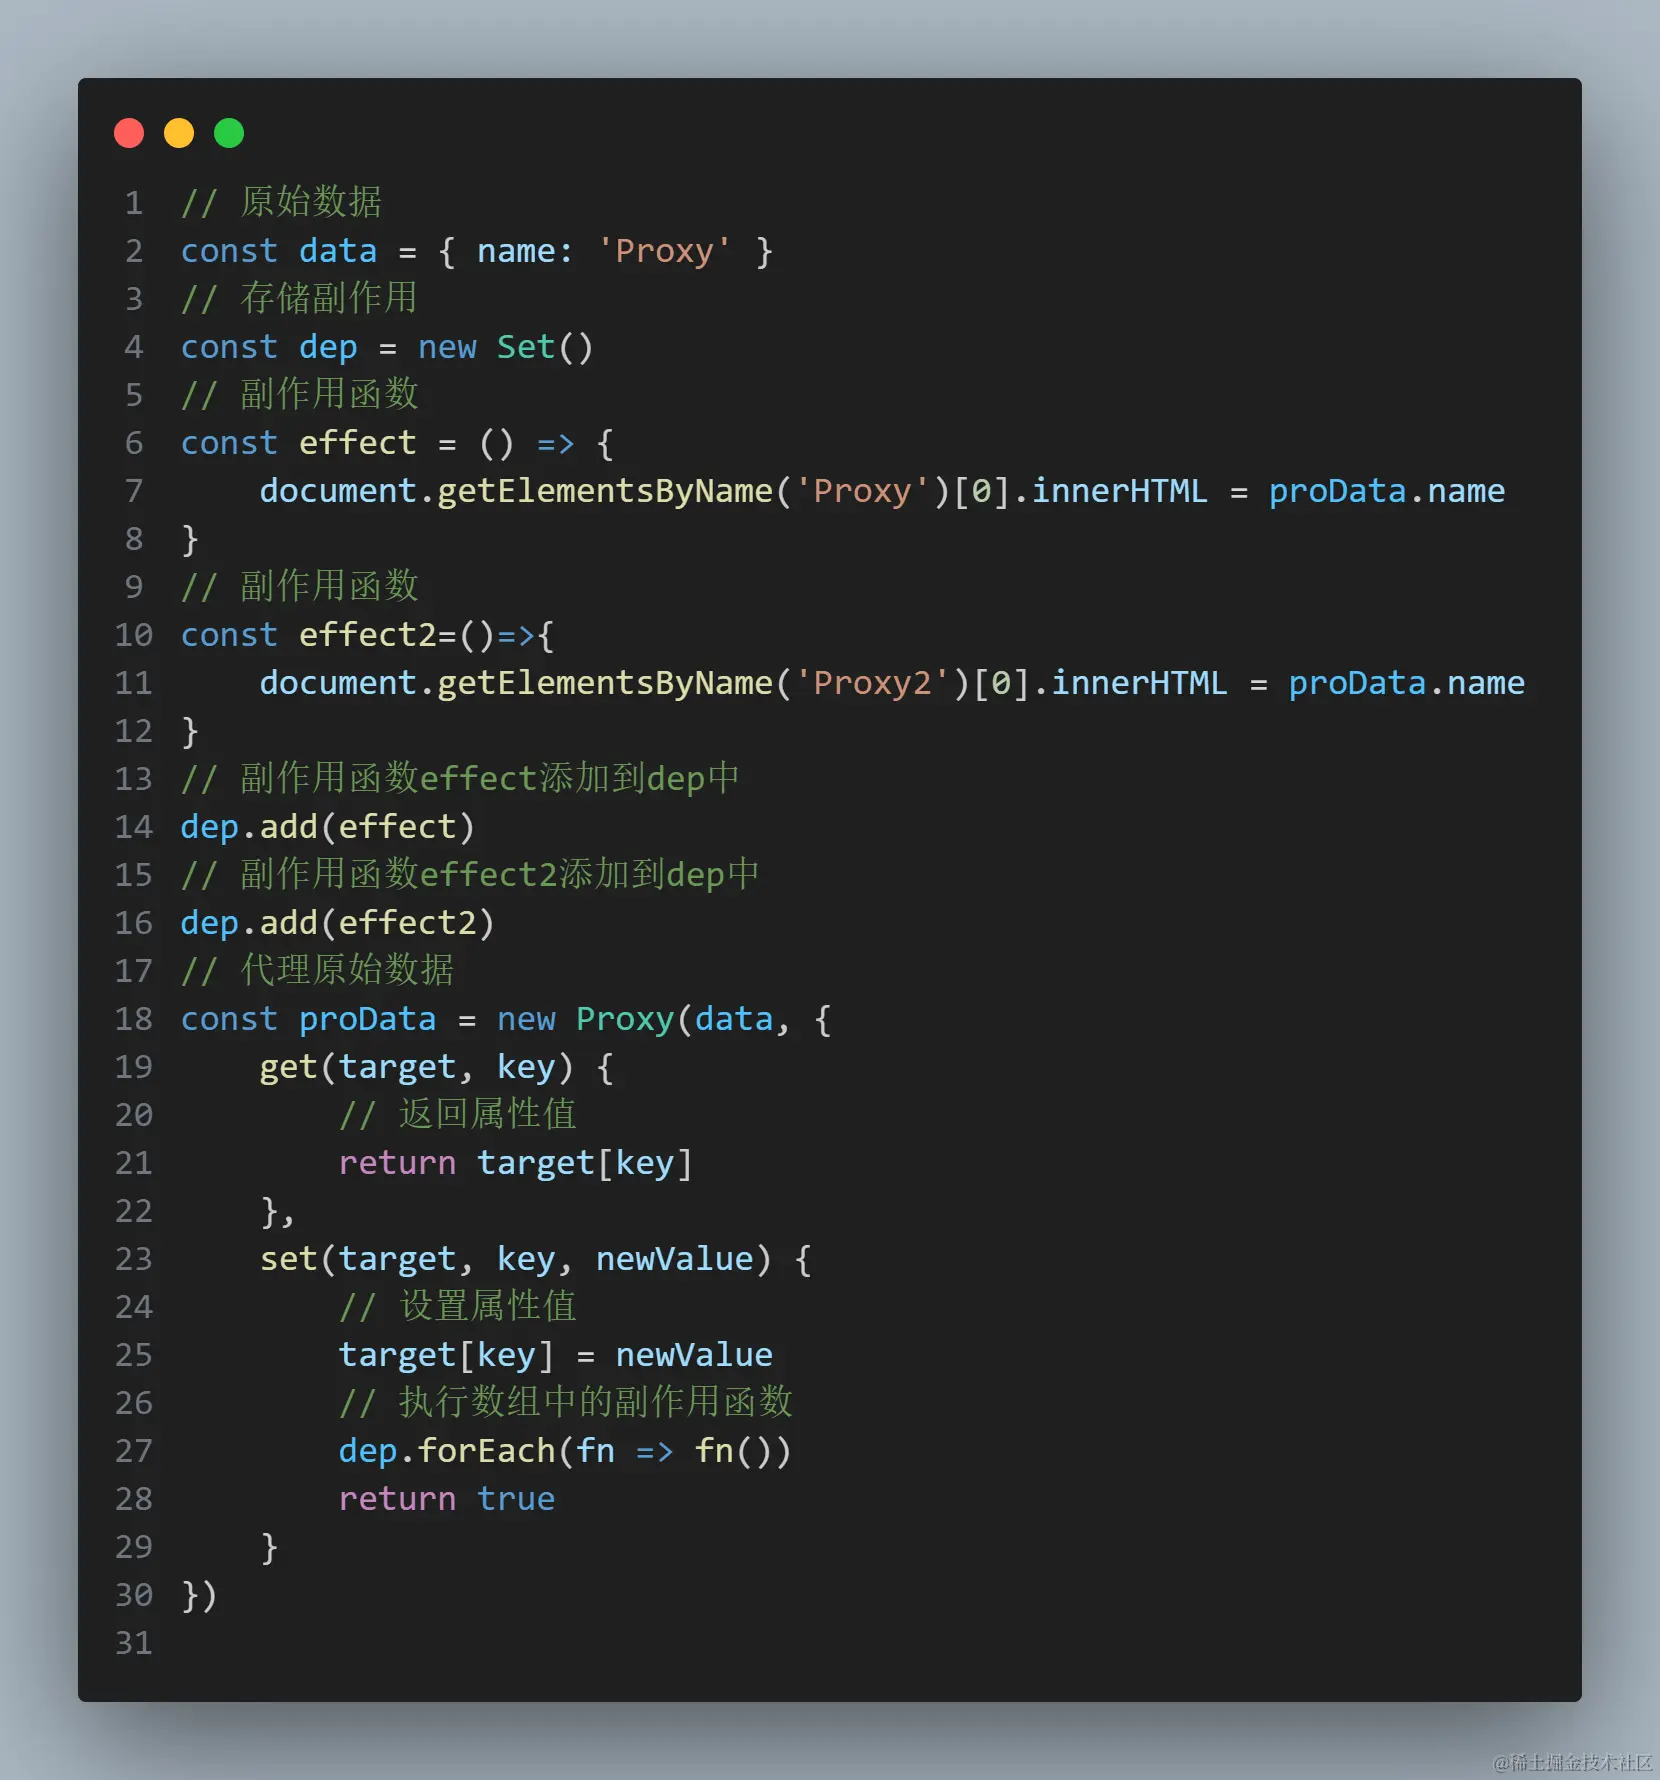Click the proData variable name on line 18
1660x1780 pixels.
367,1019
